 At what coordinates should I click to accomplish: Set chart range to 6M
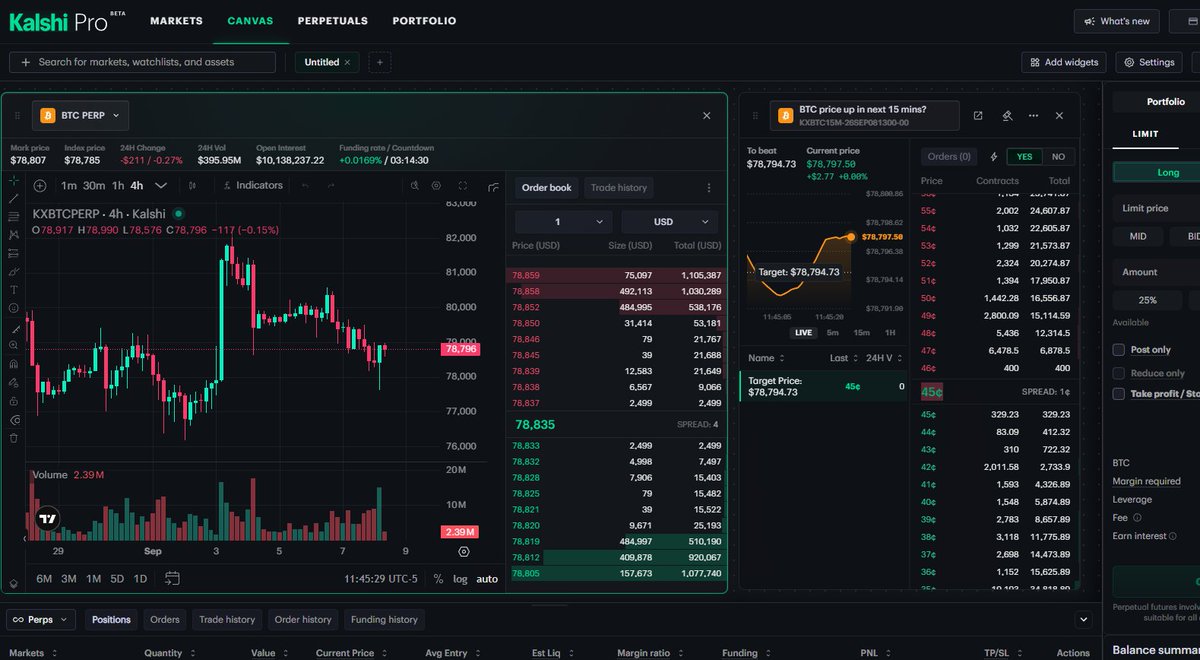pos(44,579)
